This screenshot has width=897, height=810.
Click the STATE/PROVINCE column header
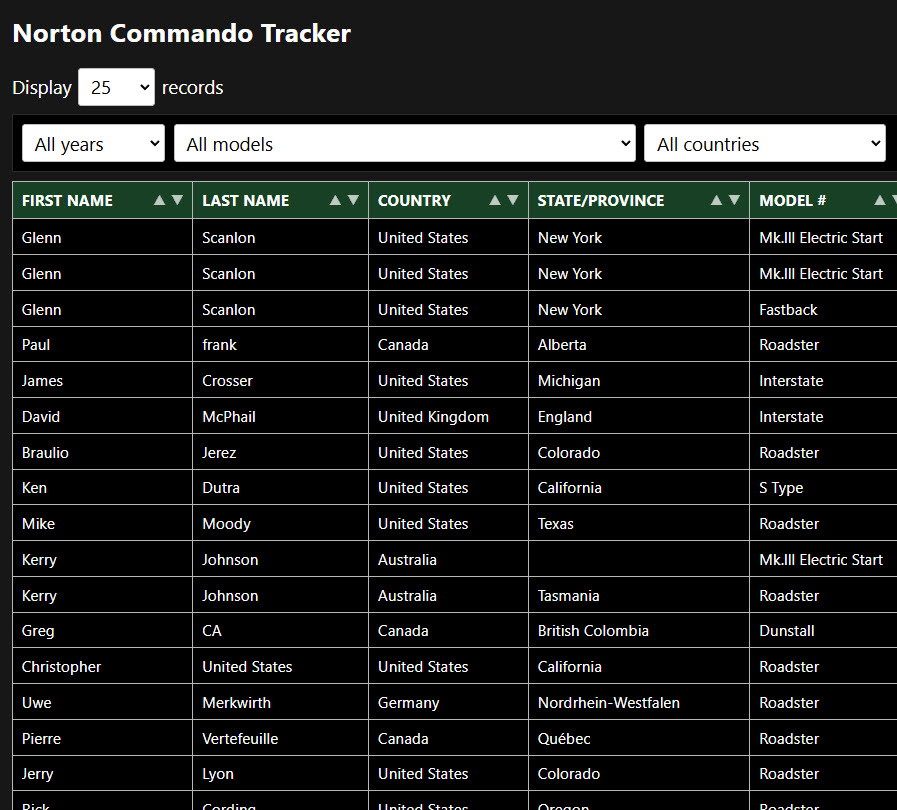click(x=638, y=200)
